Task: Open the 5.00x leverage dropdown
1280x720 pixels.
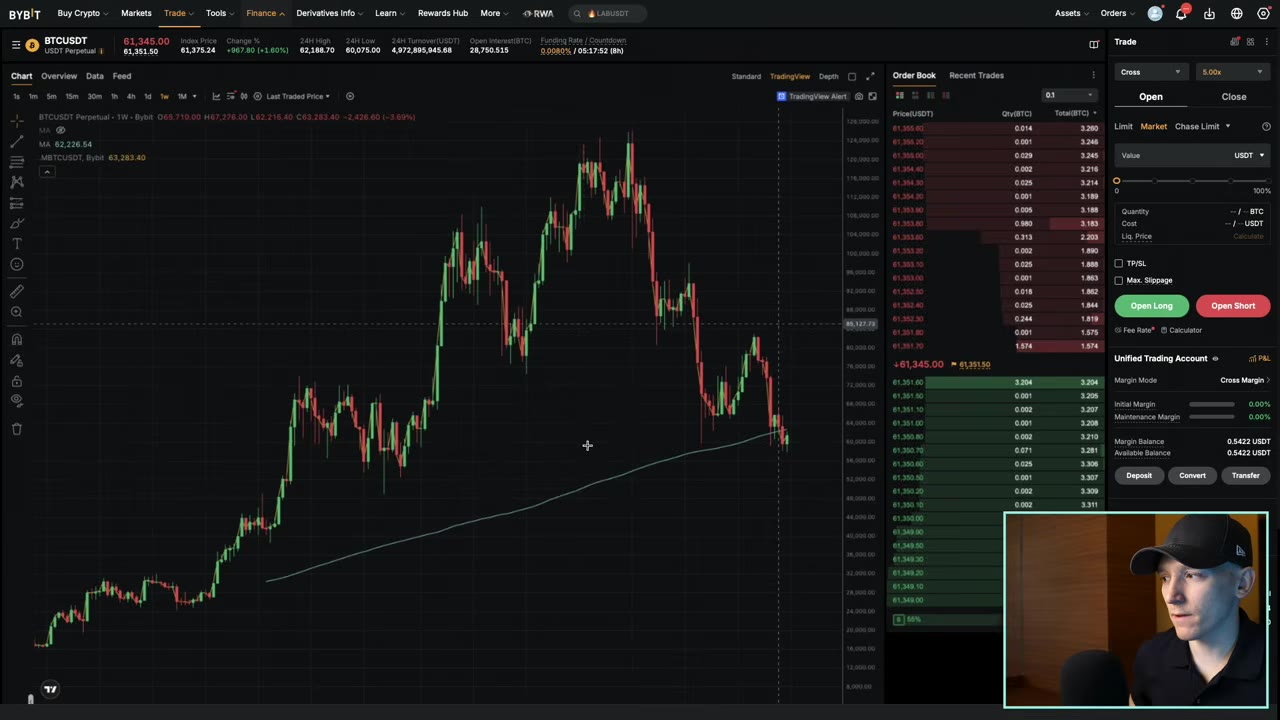Action: point(1232,72)
